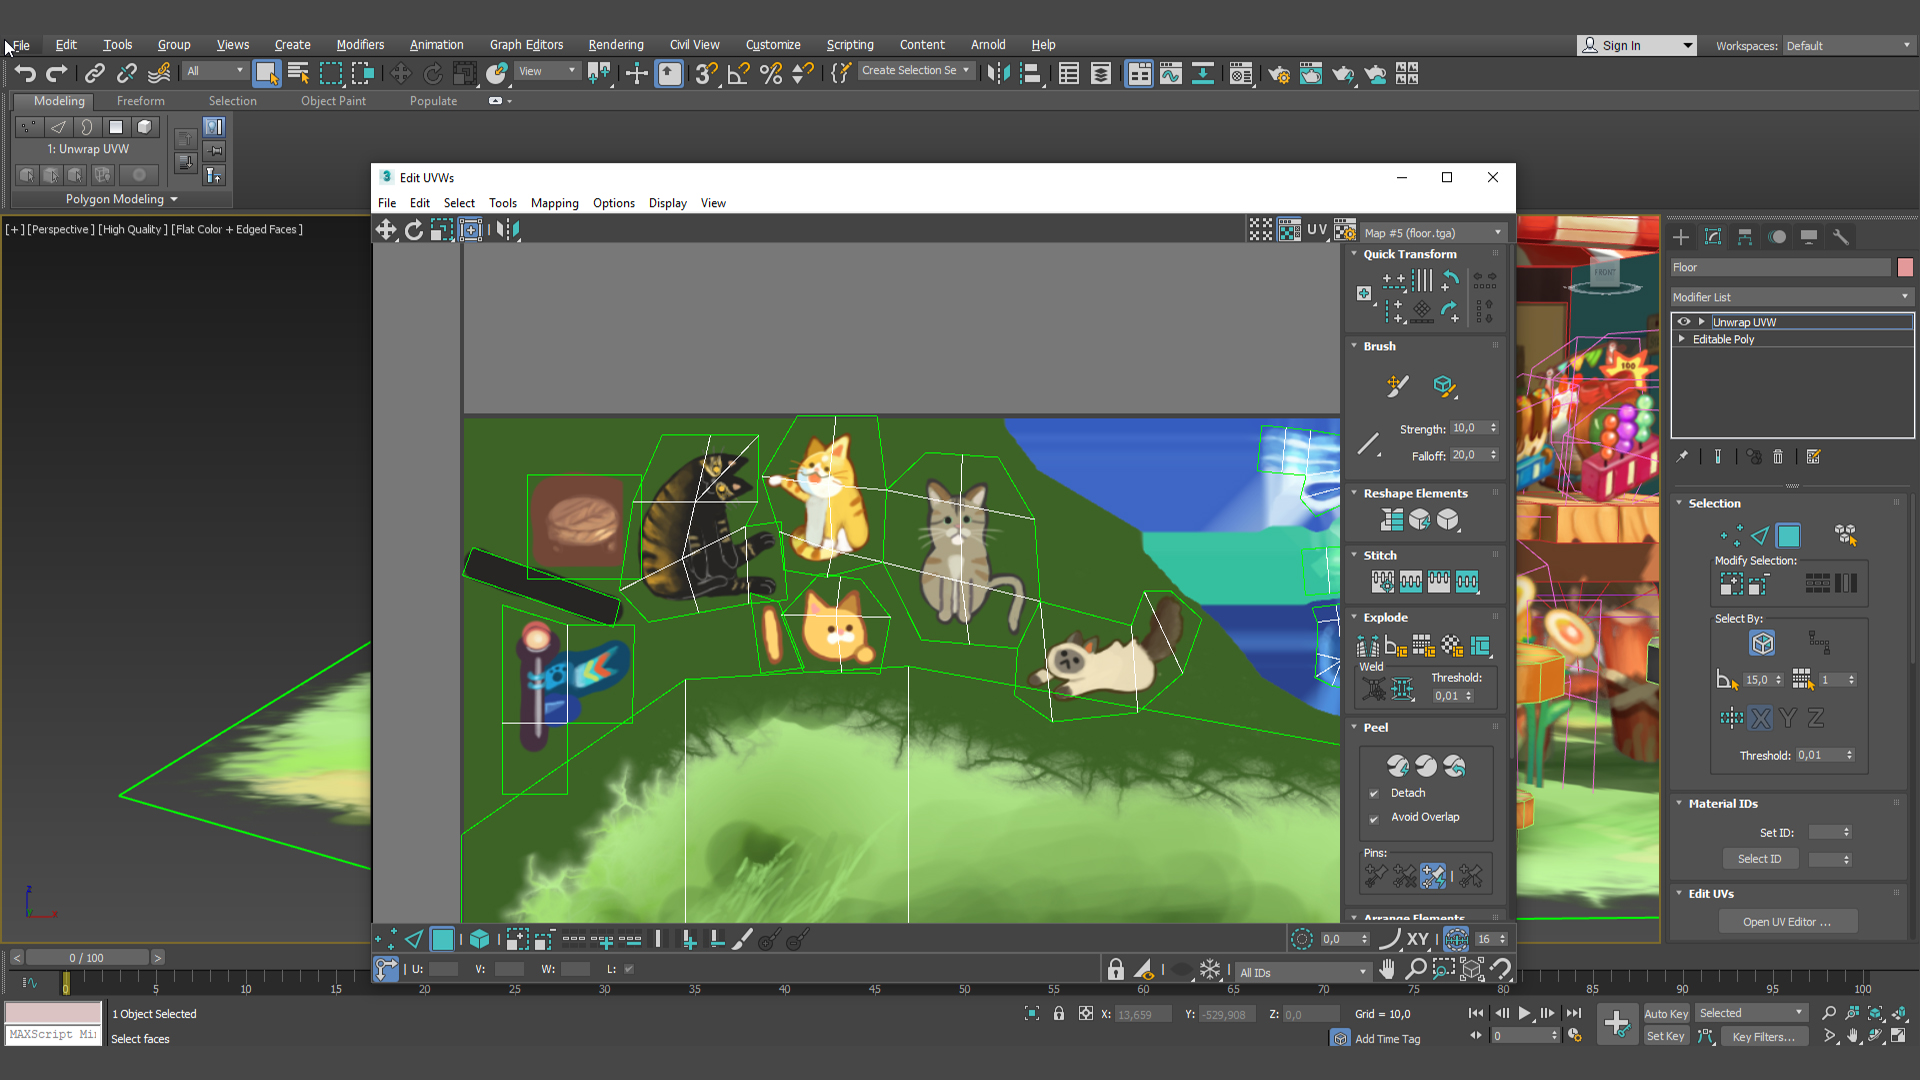
Task: Switch to the Freeform ribbon tab
Action: [x=140, y=101]
